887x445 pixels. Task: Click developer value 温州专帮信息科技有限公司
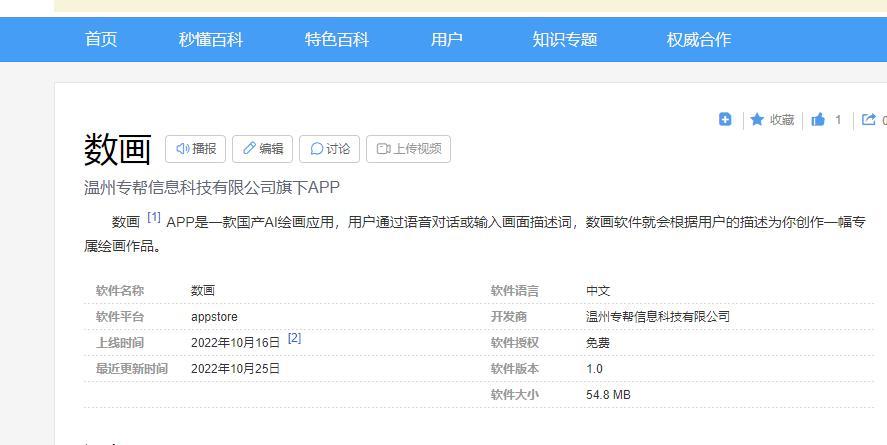click(658, 317)
